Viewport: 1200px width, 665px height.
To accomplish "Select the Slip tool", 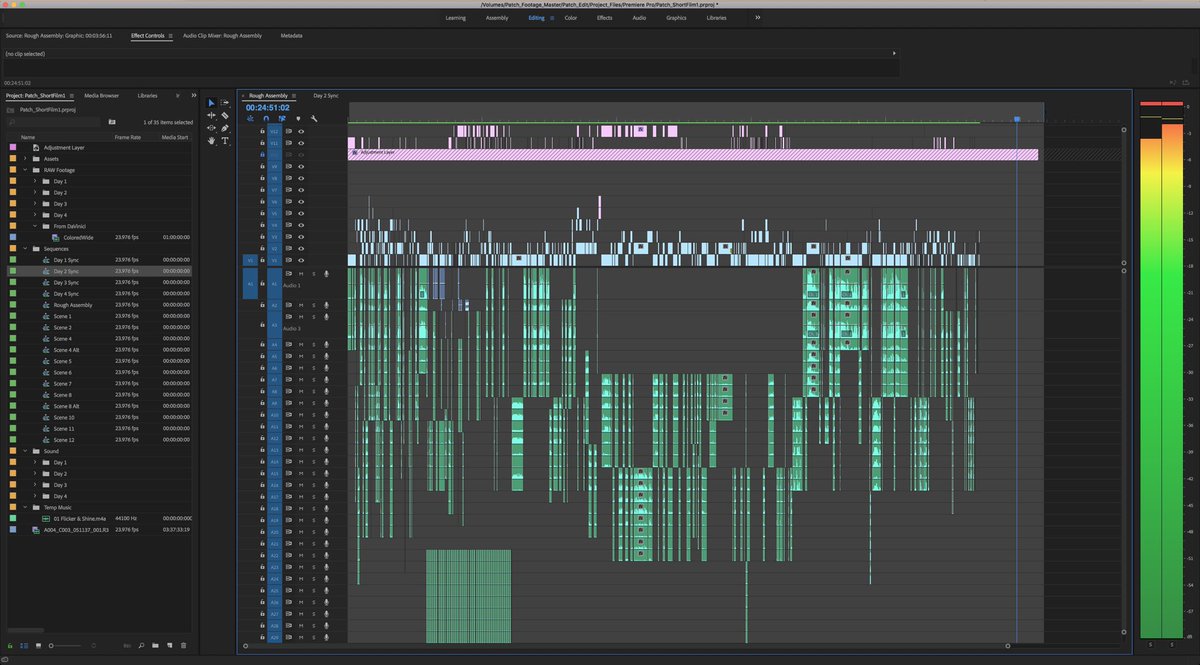I will click(211, 128).
